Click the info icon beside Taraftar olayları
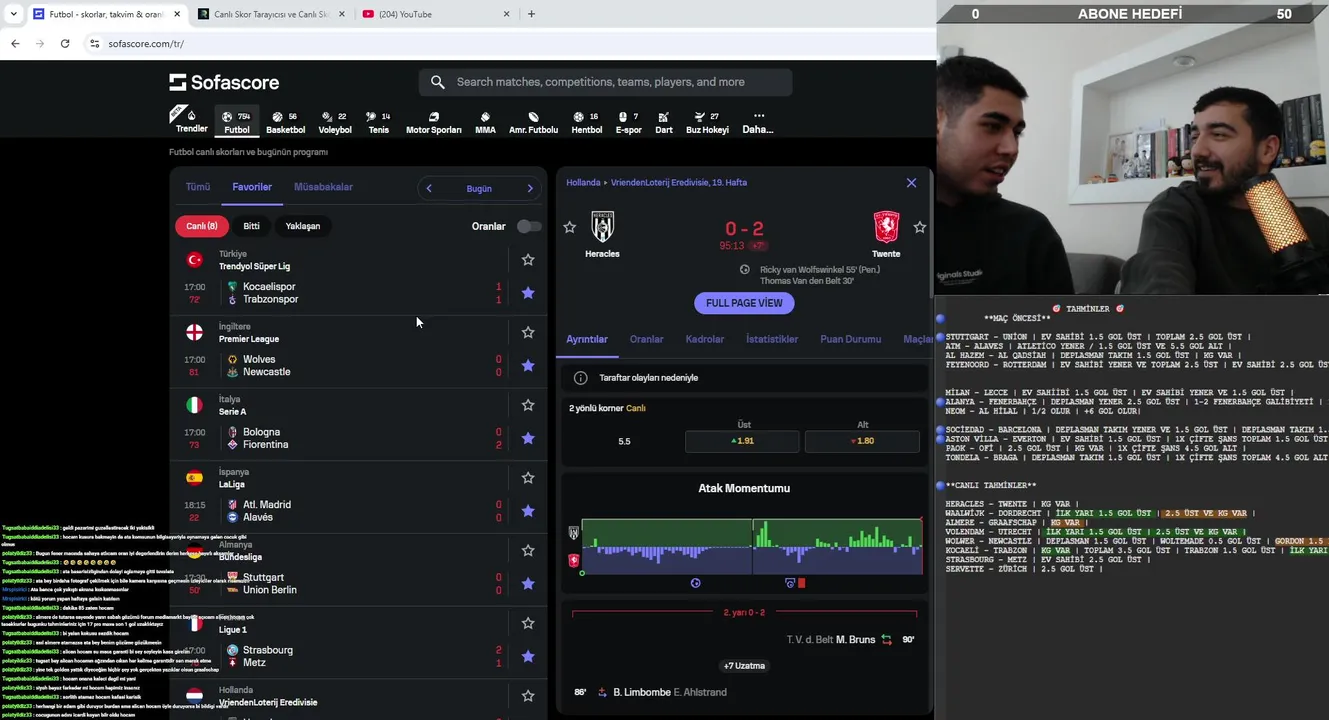 pyautogui.click(x=580, y=378)
